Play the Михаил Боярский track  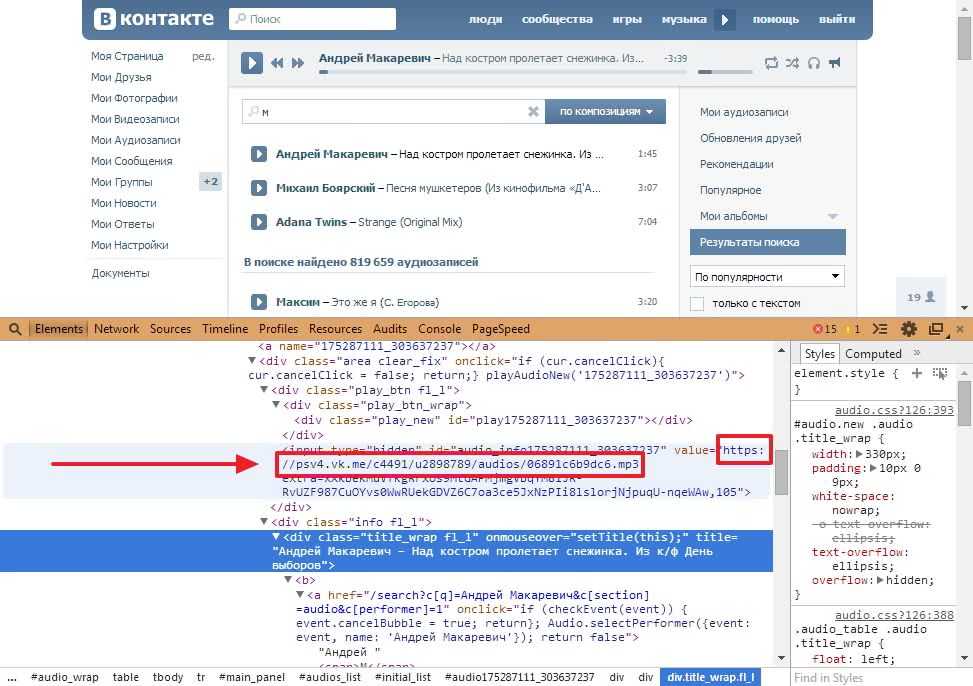point(259,187)
